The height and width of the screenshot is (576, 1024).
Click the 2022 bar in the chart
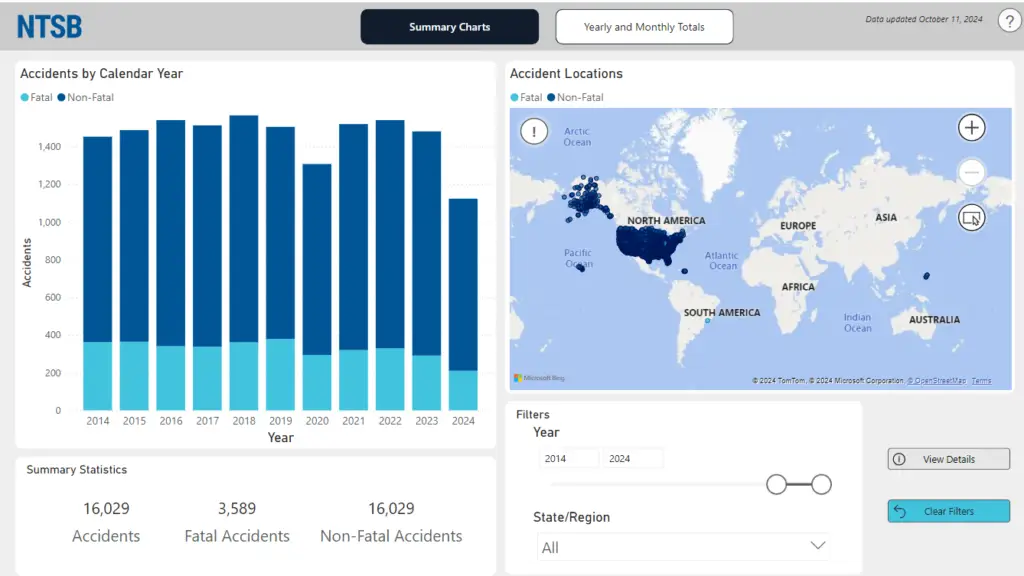coord(390,265)
